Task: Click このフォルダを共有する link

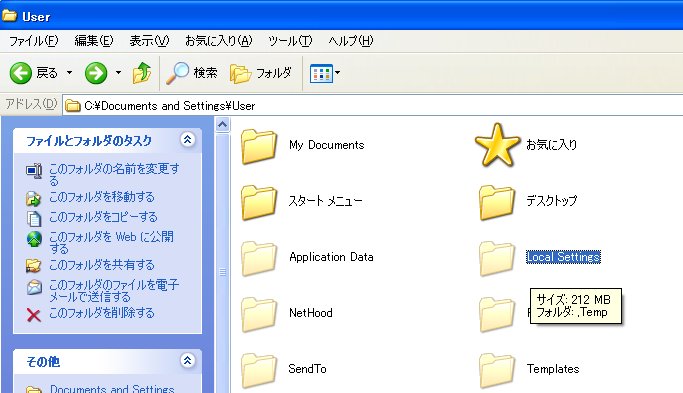Action: (101, 265)
